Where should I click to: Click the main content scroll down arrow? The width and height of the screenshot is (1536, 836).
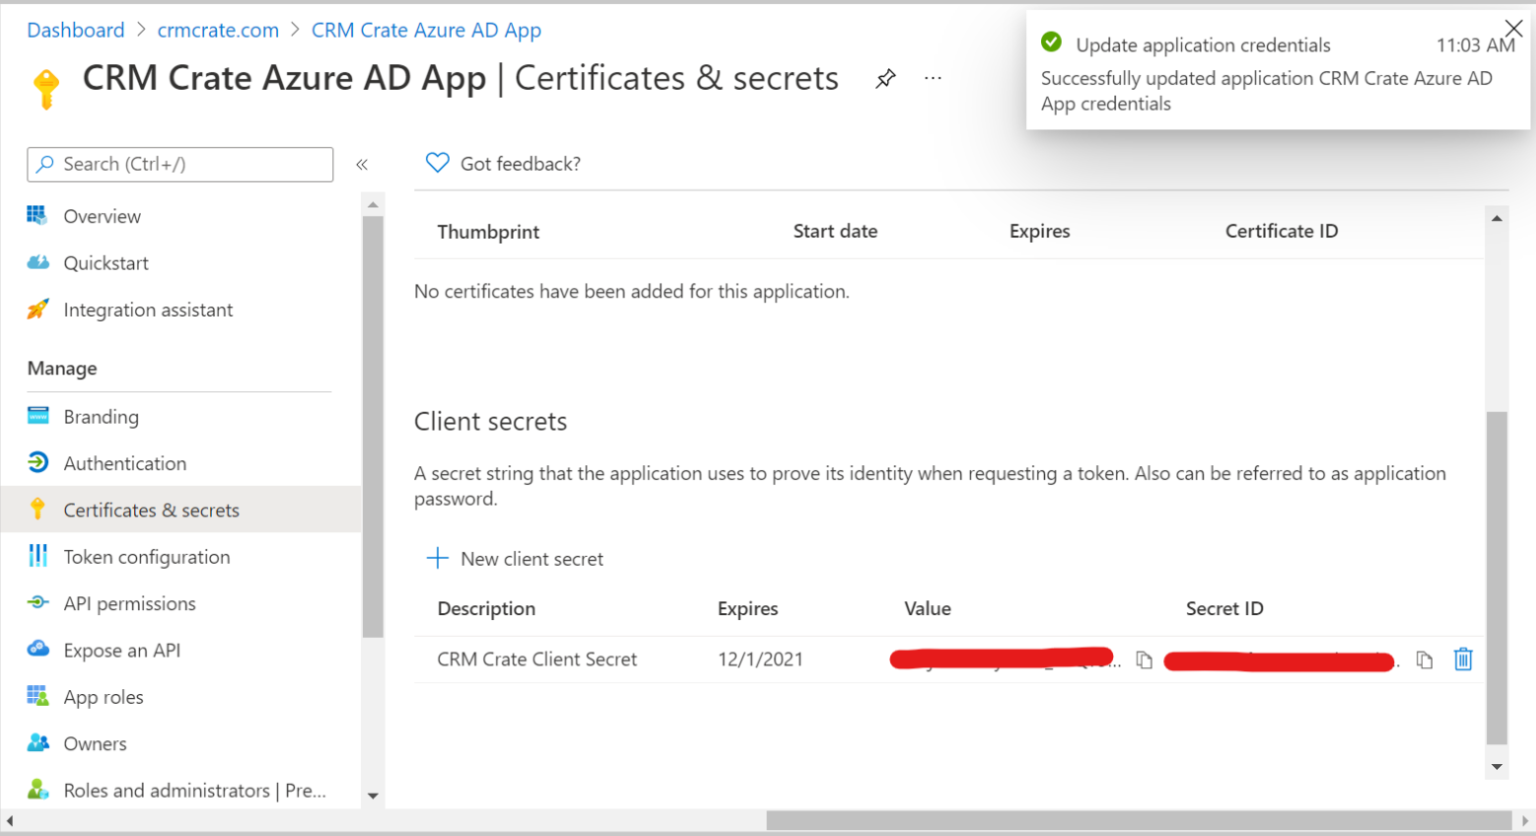[1497, 767]
